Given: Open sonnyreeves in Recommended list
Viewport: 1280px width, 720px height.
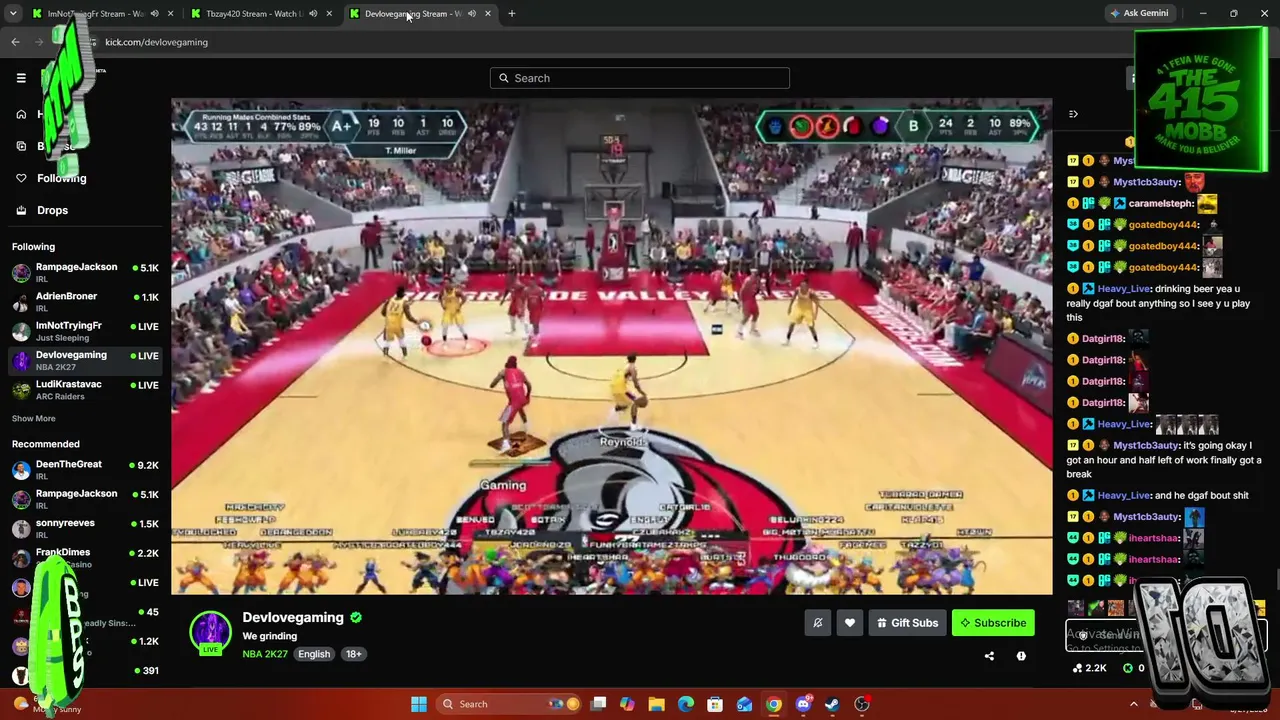Looking at the screenshot, I should pyautogui.click(x=85, y=528).
